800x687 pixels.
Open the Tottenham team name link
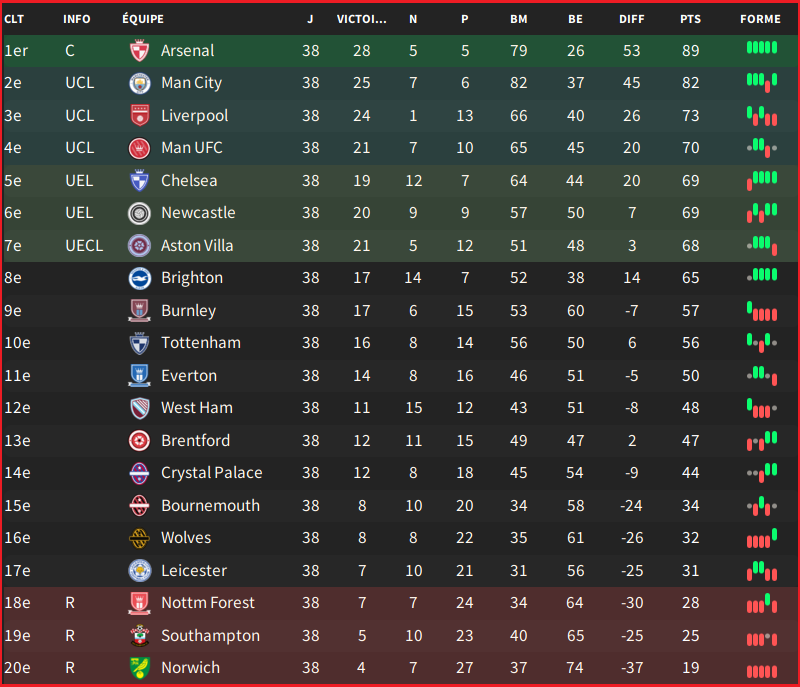(201, 343)
